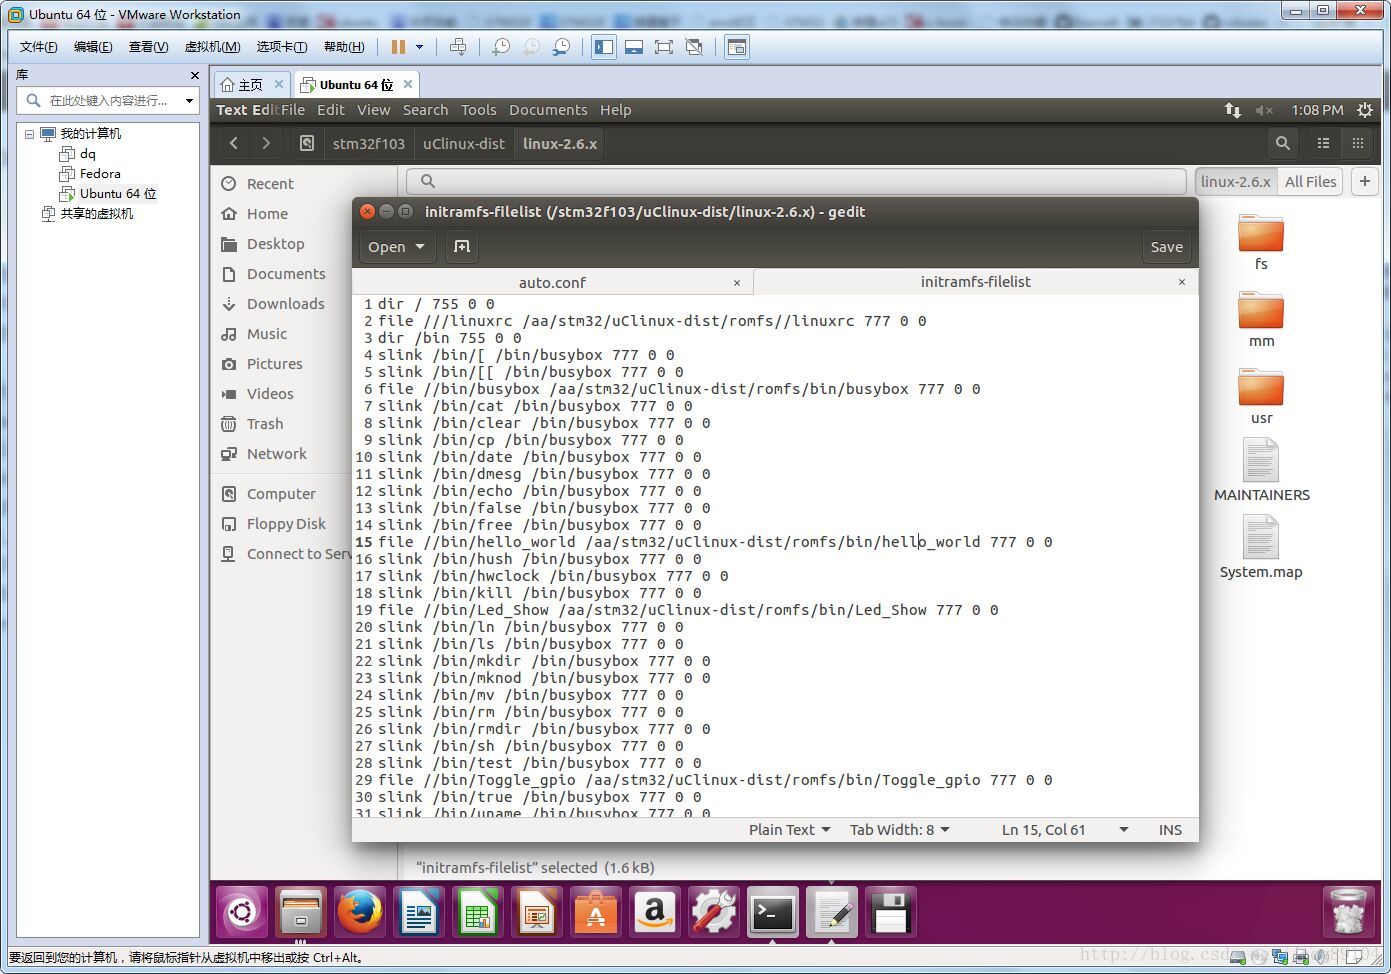Open Terminal from the Ubuntu dock
Viewport: 1391px width, 974px height.
click(773, 912)
